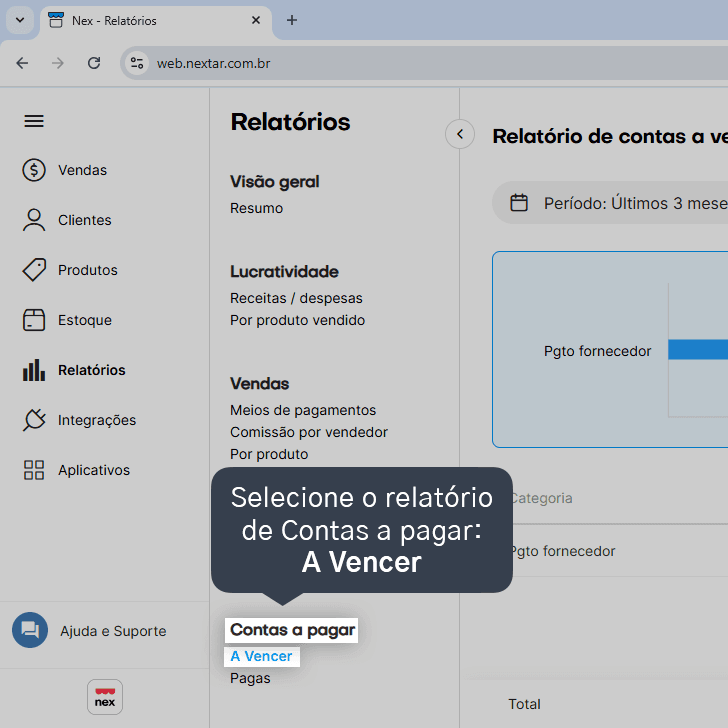Open the hamburger menu icon
Viewport: 728px width, 728px height.
coord(34,121)
